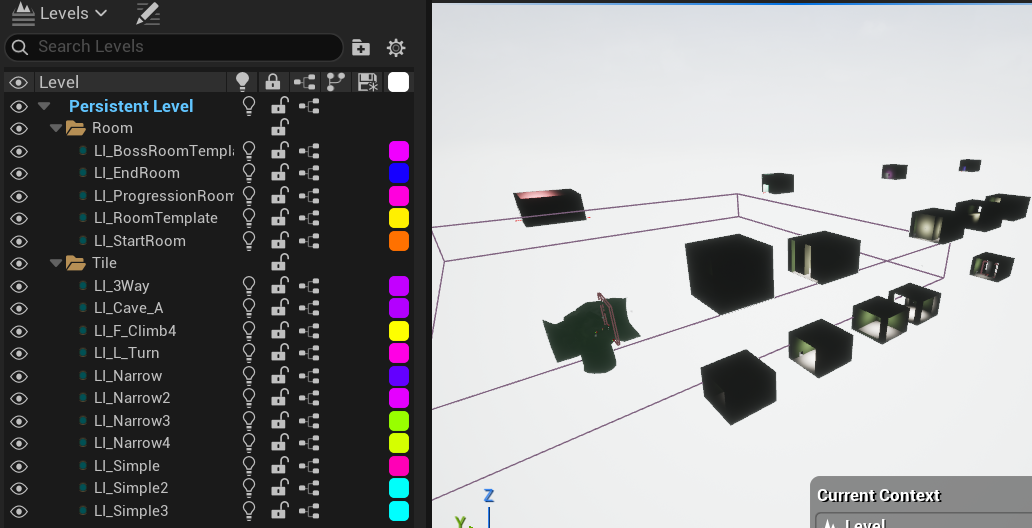Click the orange color swatch for LI_StartRoom
1032x528 pixels.
pos(398,241)
